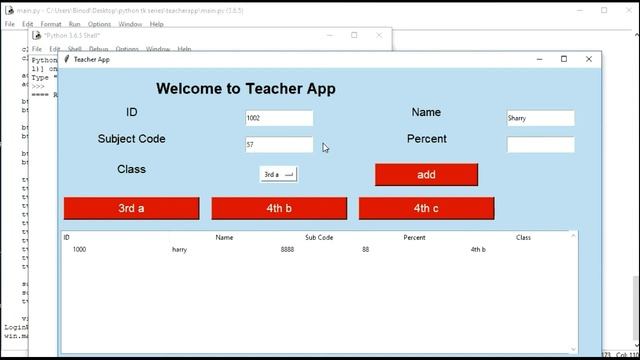Click the table scrollbar down arrow
The width and height of the screenshot is (640, 360).
coord(573,349)
